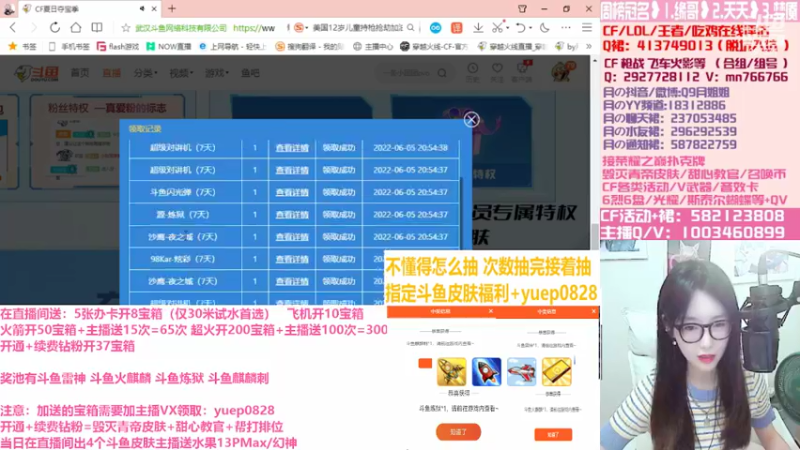The width and height of the screenshot is (800, 450).
Task: Open the 搜狗翻译 bookmark
Action: pyautogui.click(x=310, y=46)
